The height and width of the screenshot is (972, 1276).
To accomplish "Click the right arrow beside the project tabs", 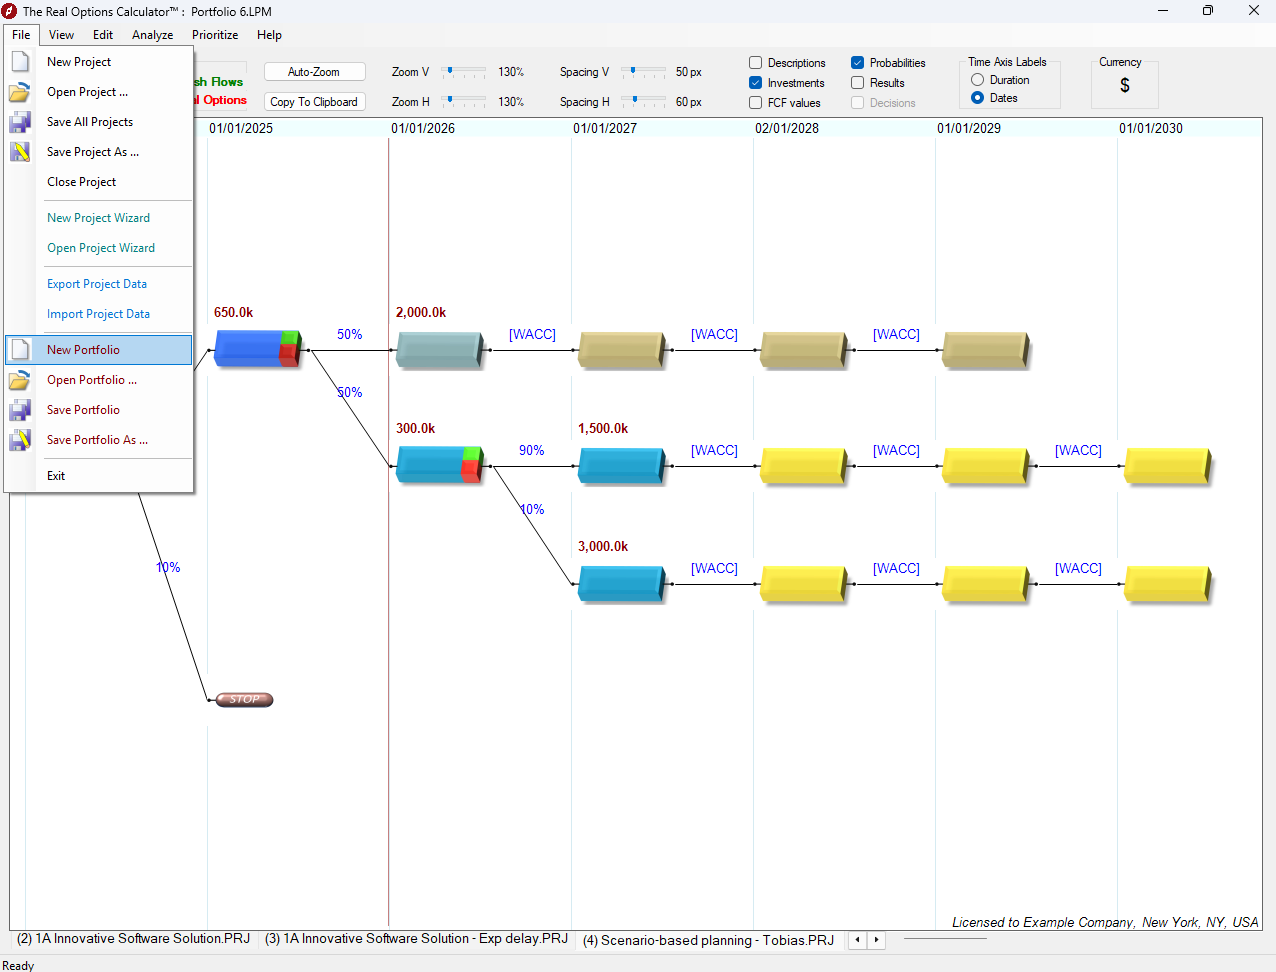I will (875, 940).
